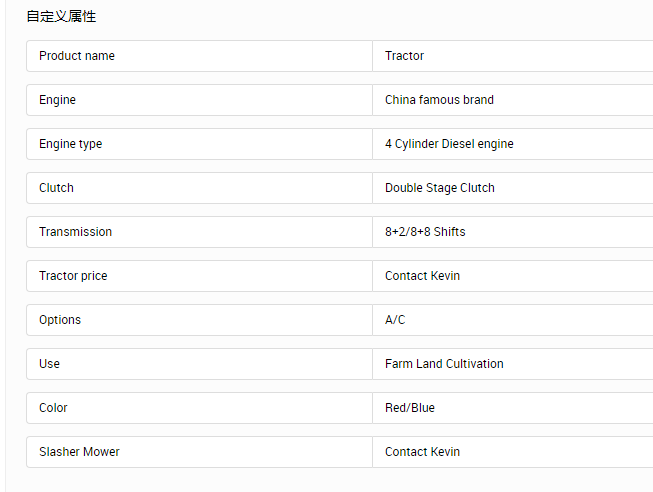Edit Contact Kevin value for Tractor price

click(x=513, y=276)
